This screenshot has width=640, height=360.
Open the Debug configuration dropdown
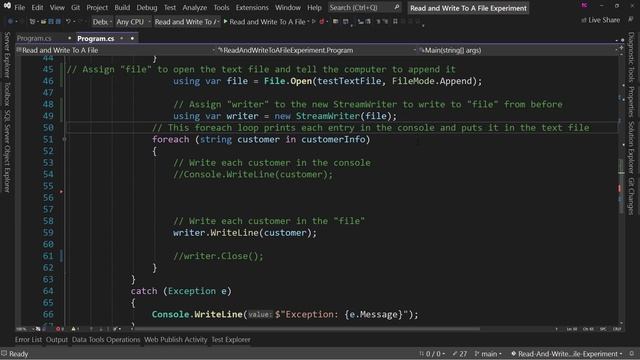tap(102, 22)
